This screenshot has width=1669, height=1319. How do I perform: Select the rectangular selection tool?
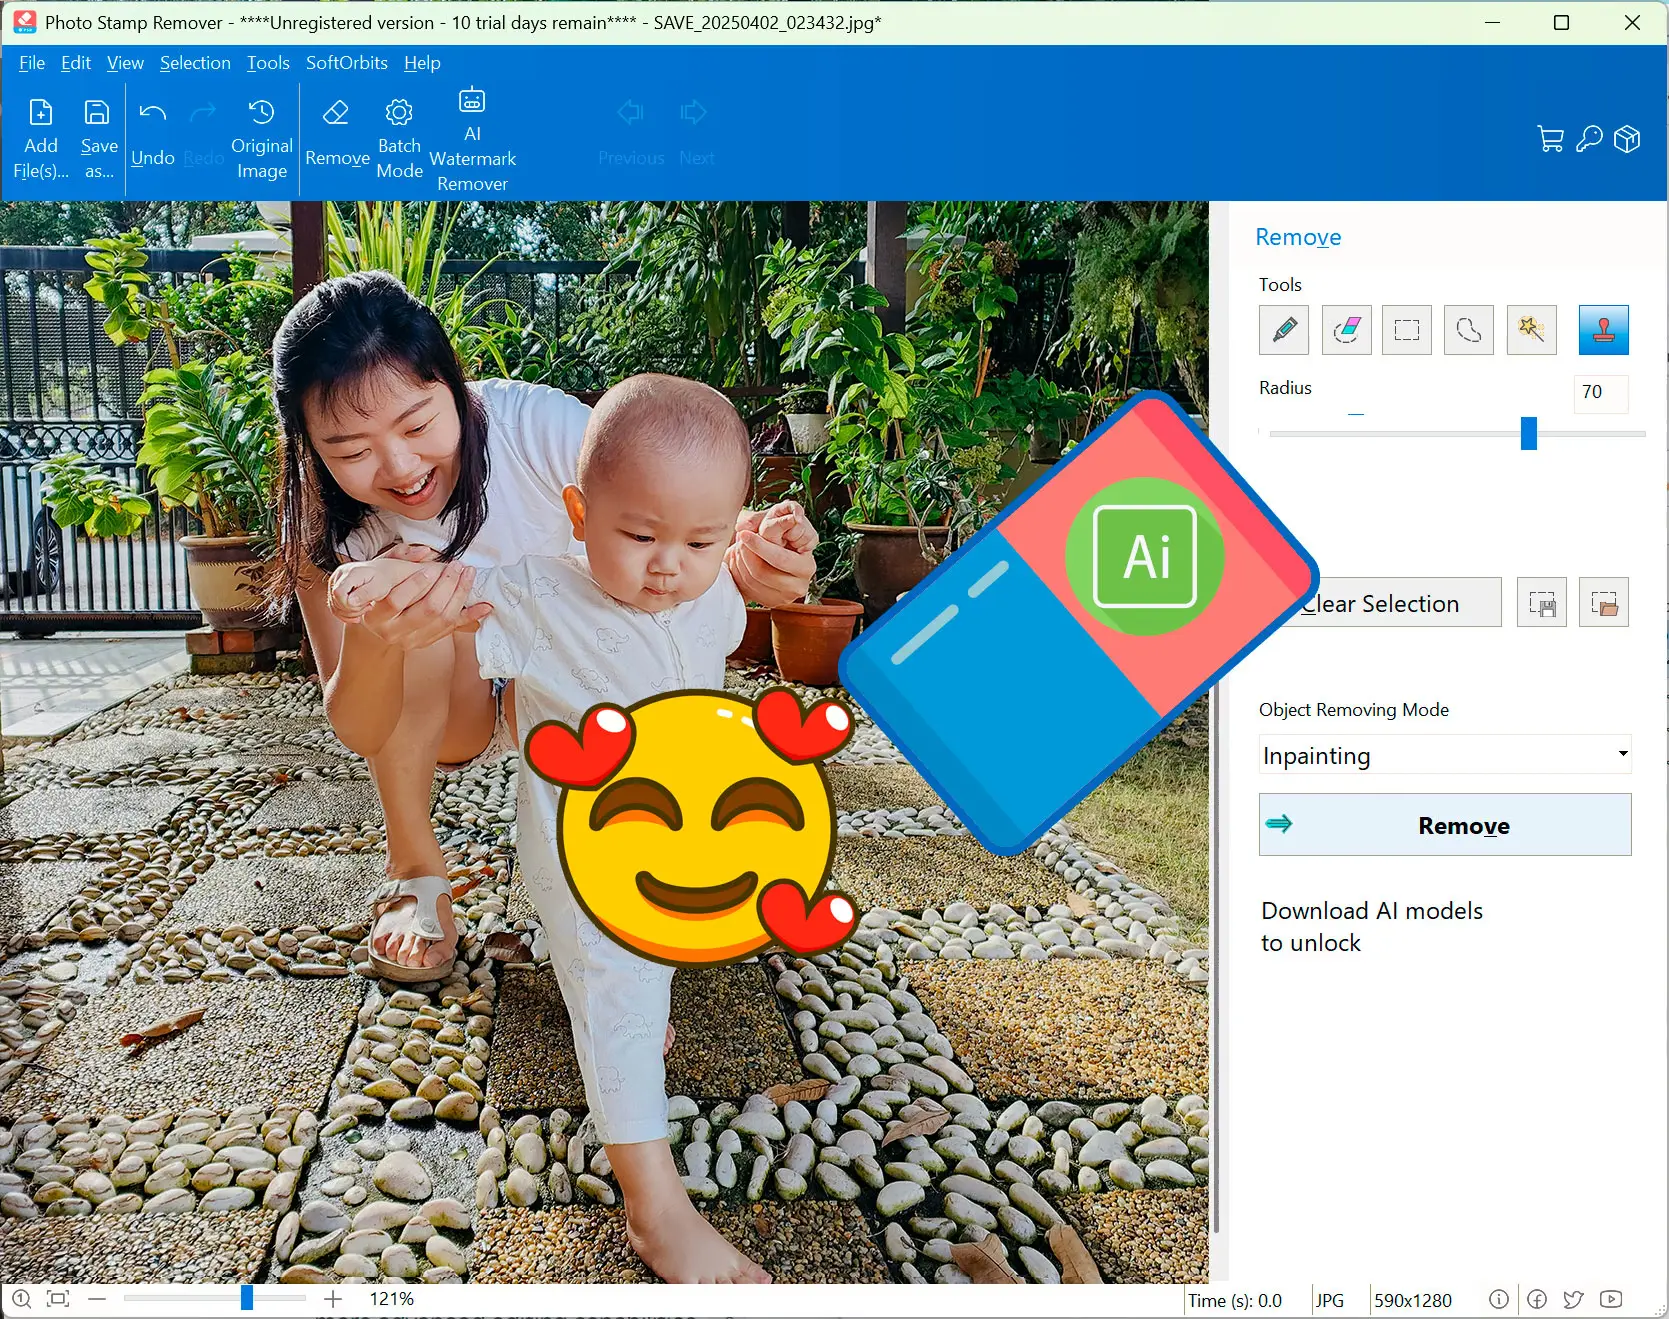point(1407,330)
